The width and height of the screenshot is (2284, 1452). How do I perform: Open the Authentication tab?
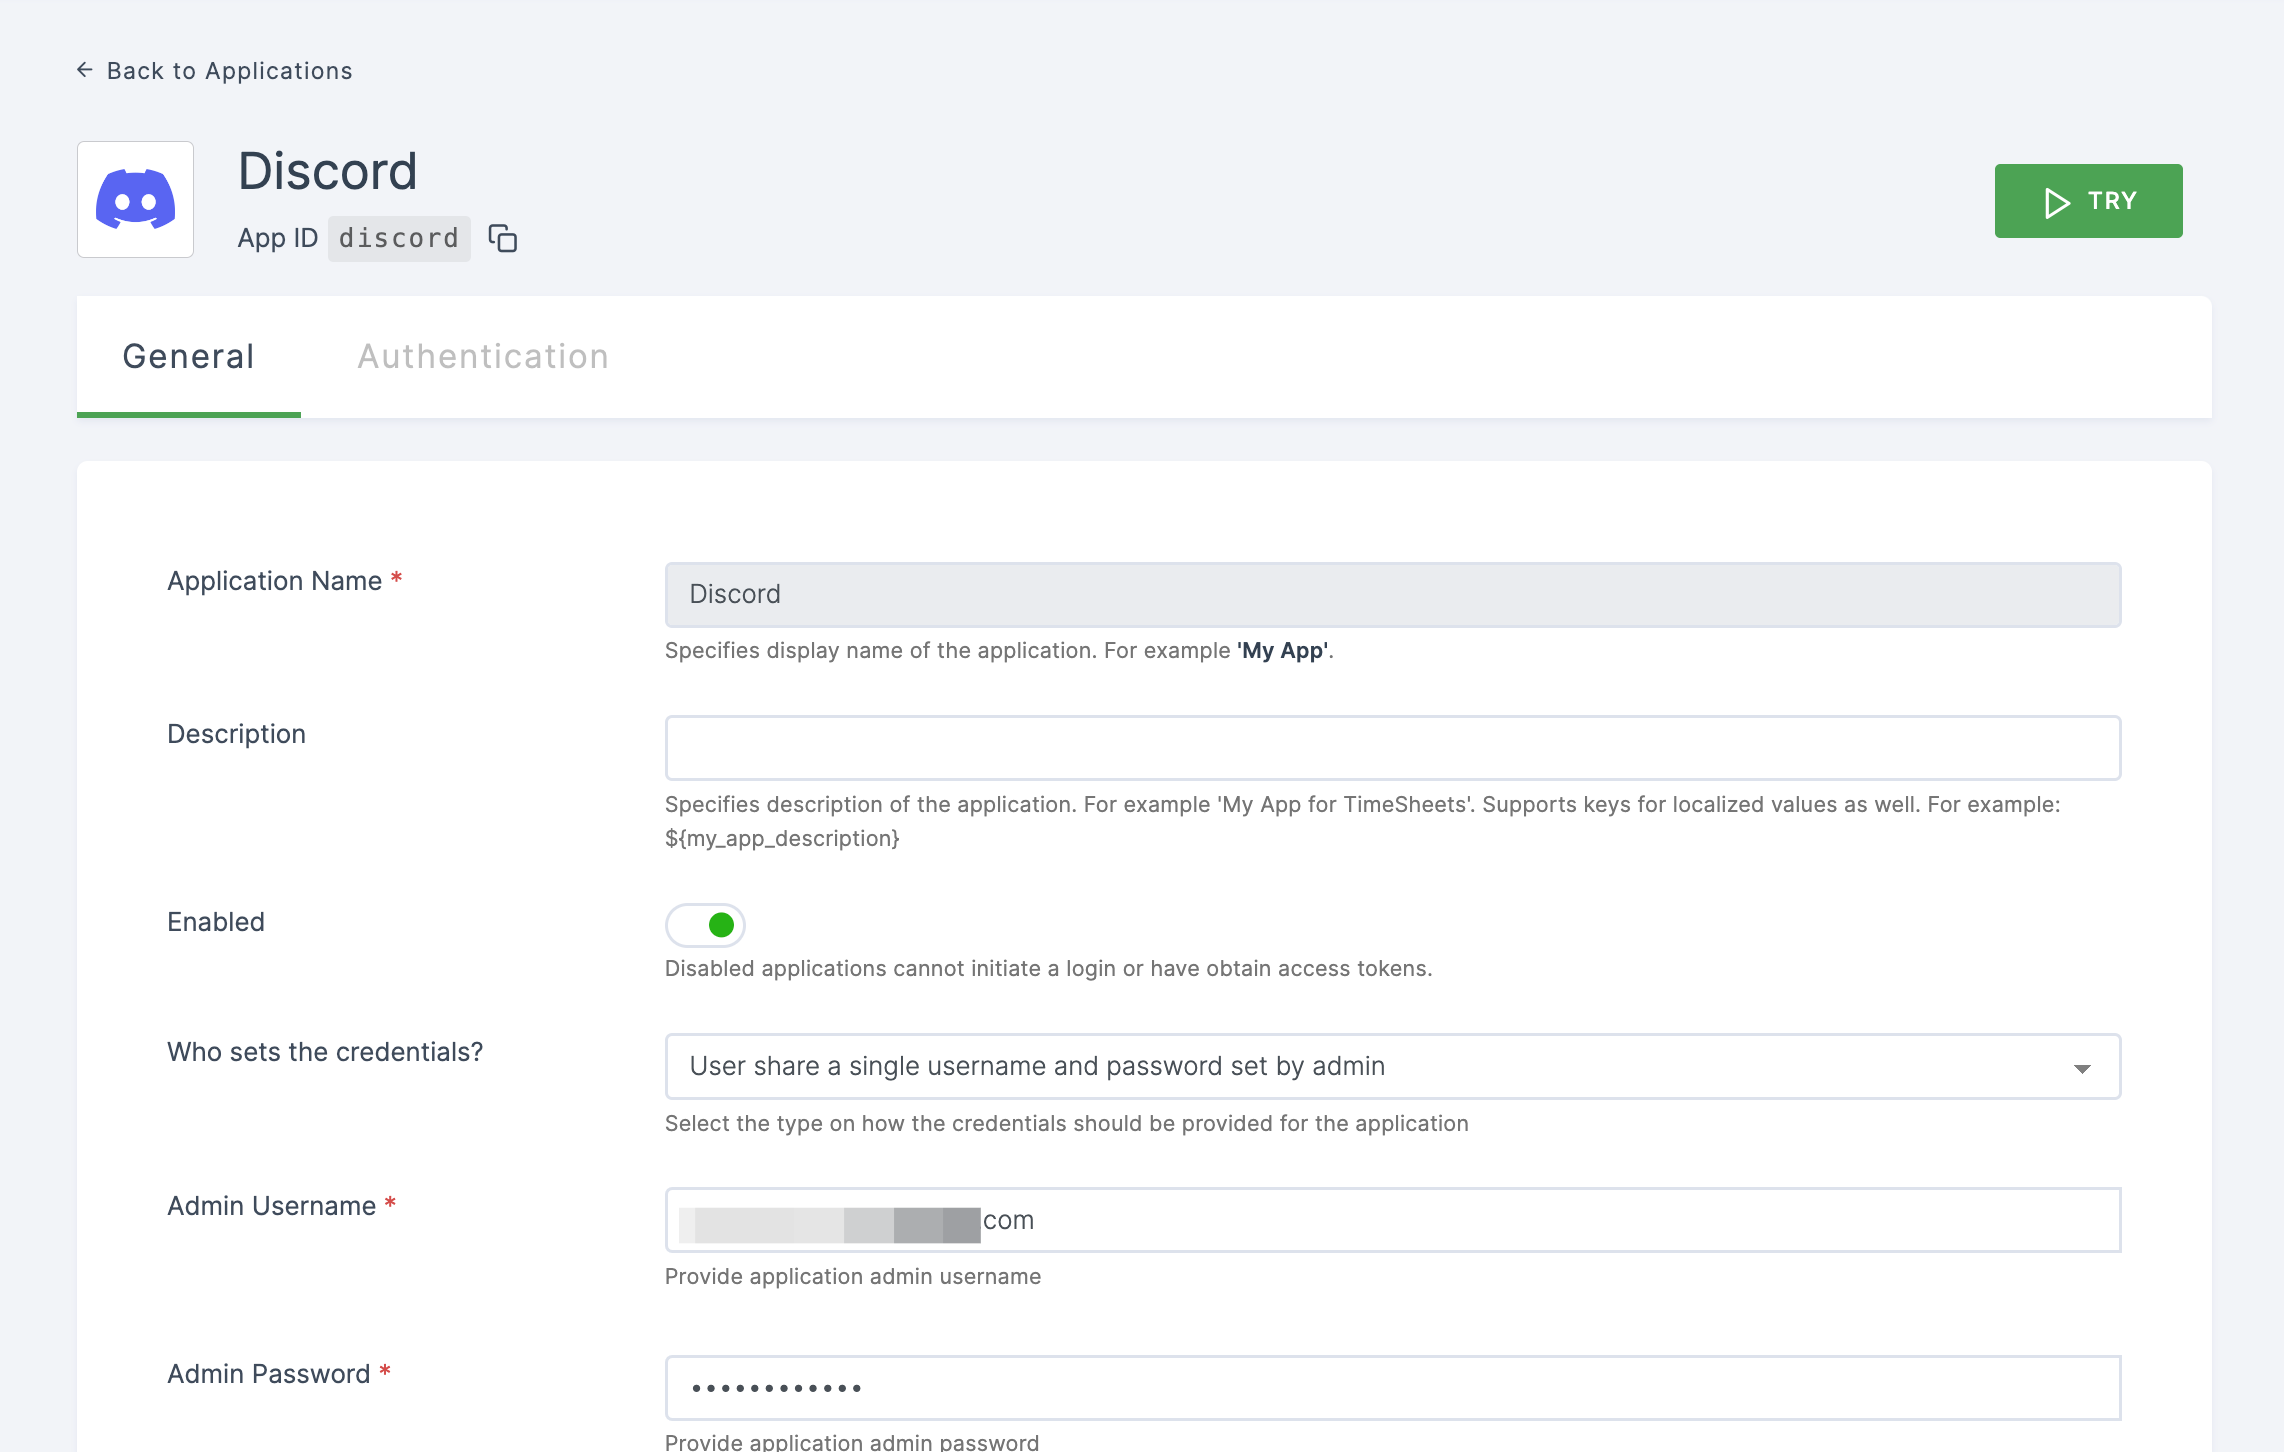click(x=483, y=357)
